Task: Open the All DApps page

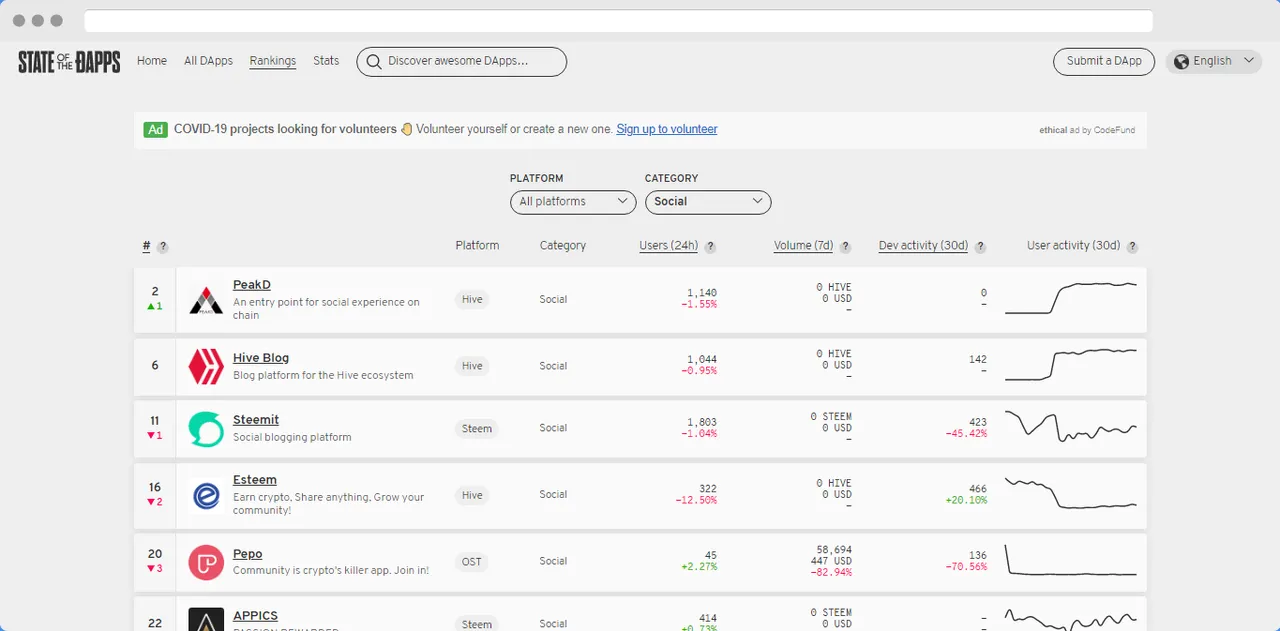Action: pyautogui.click(x=208, y=61)
